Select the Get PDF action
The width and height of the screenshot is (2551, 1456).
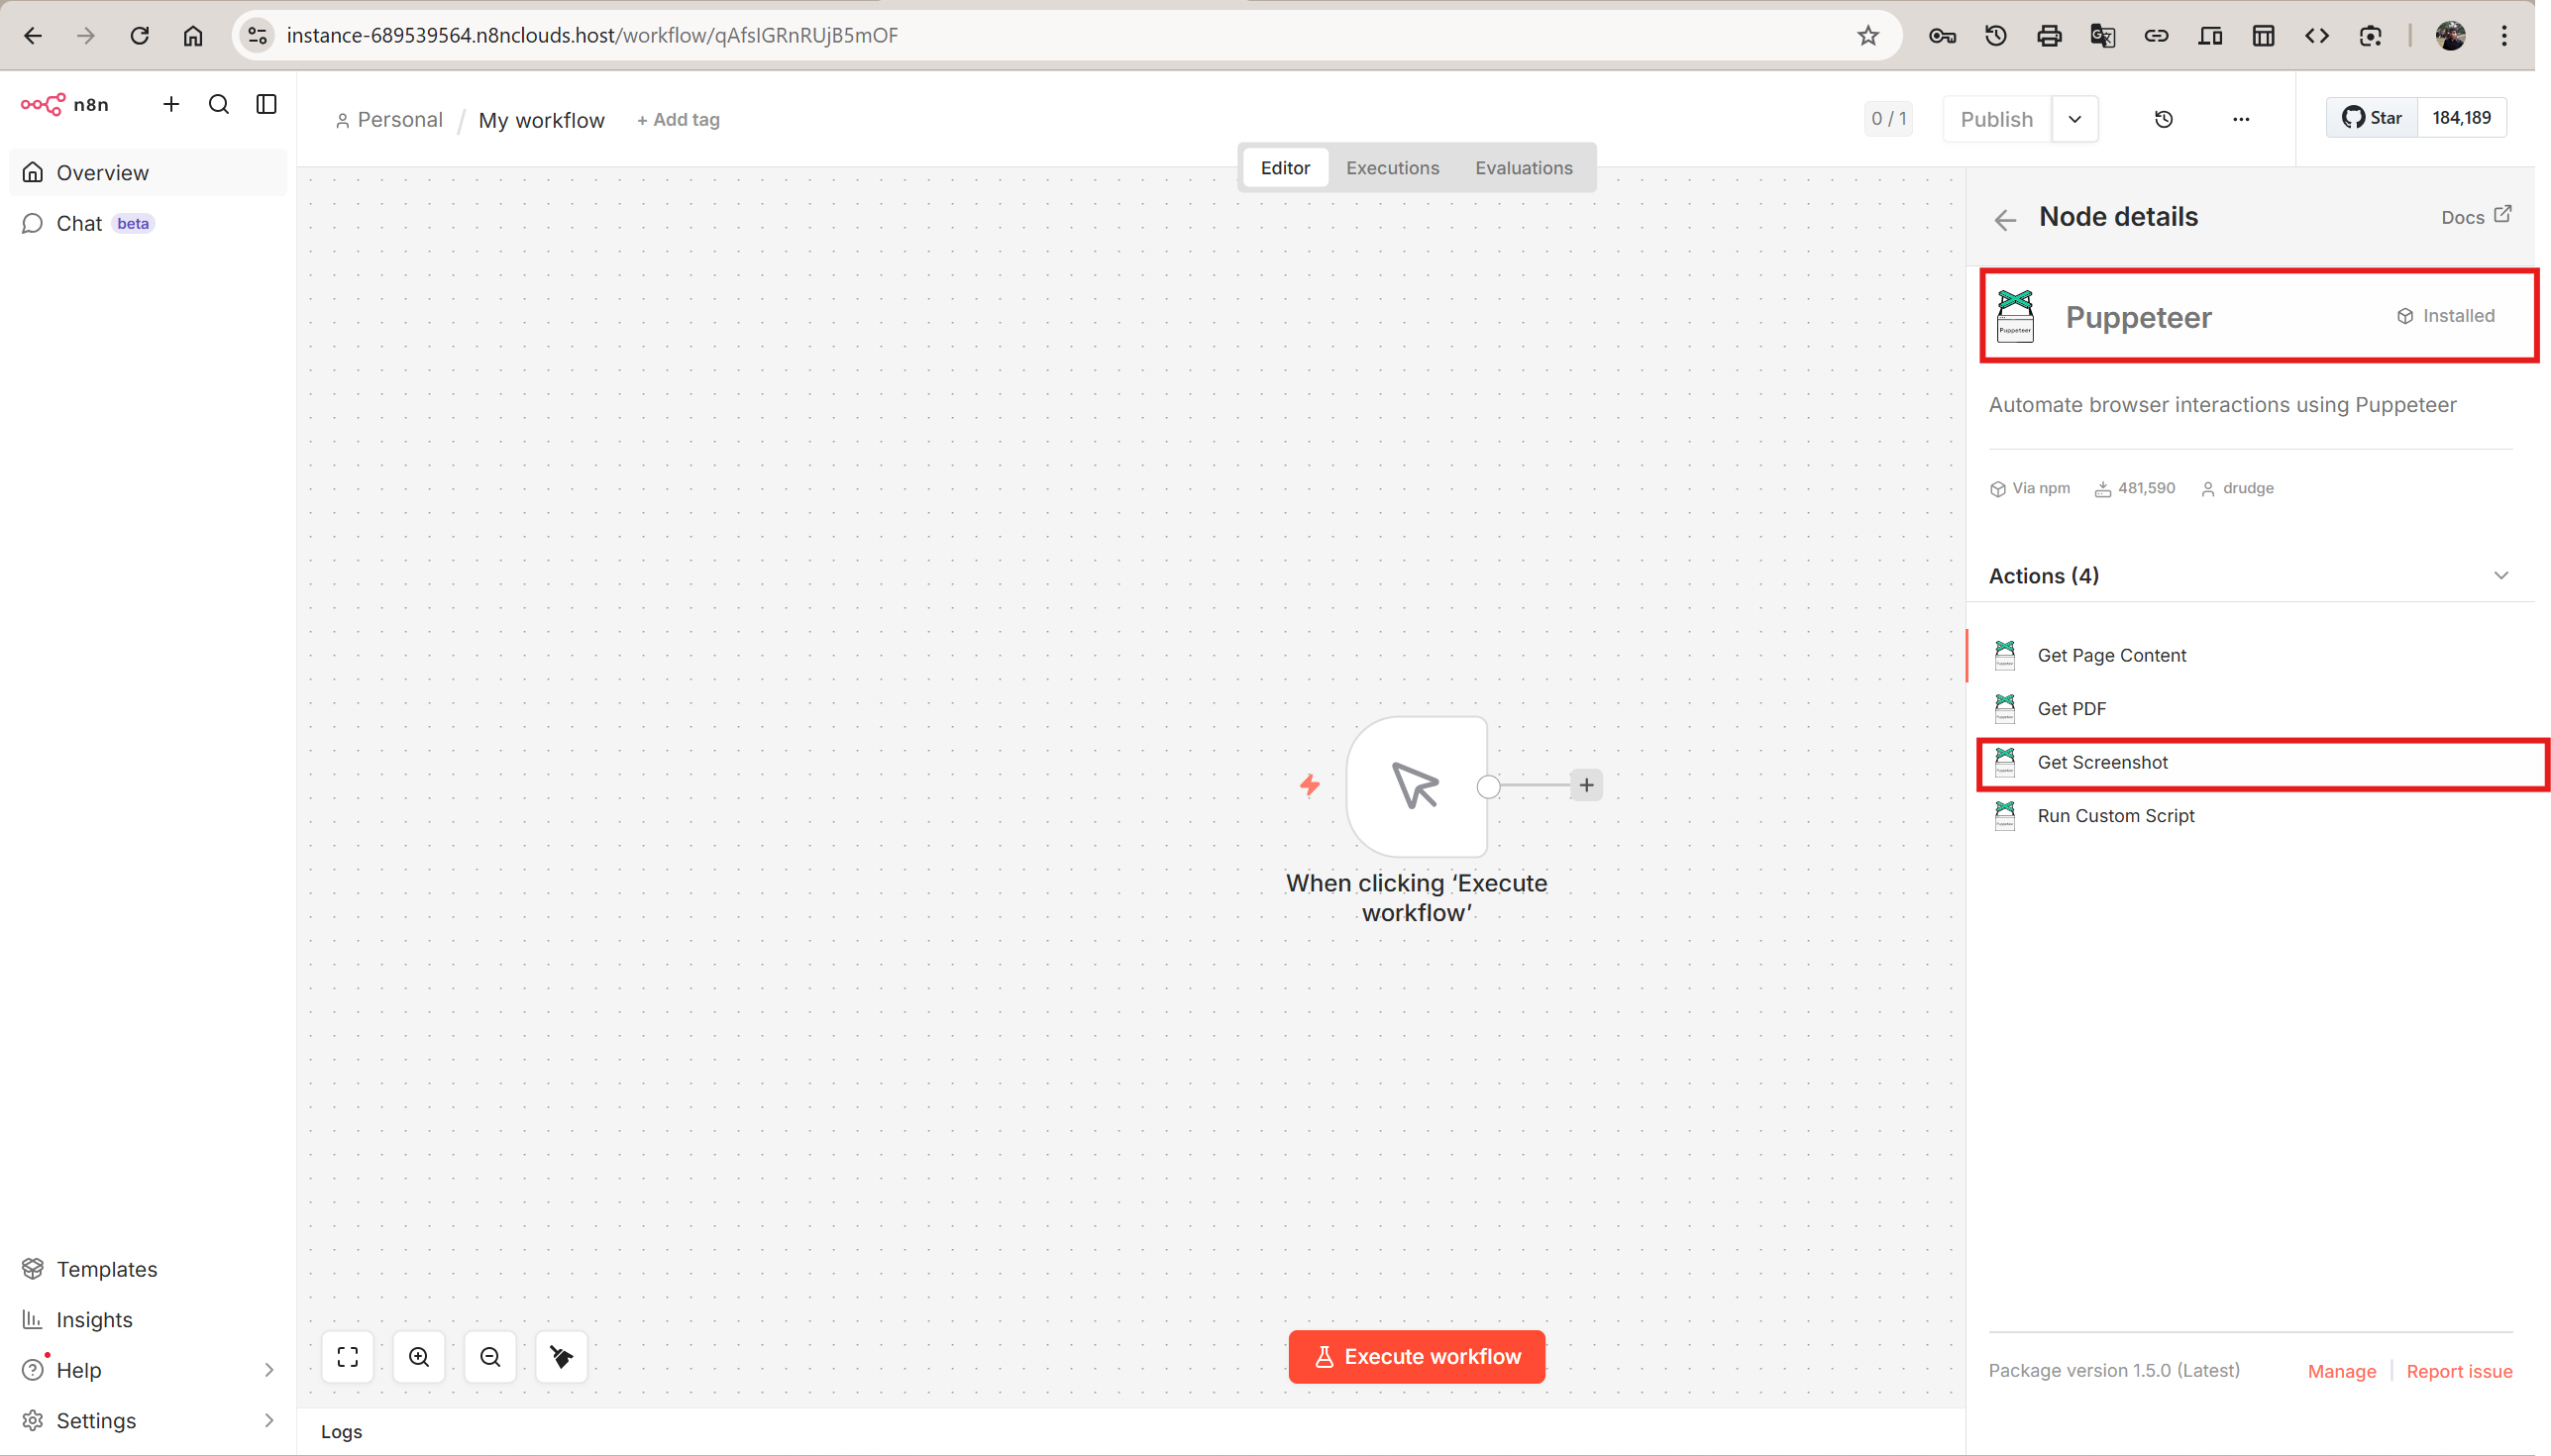2250,709
